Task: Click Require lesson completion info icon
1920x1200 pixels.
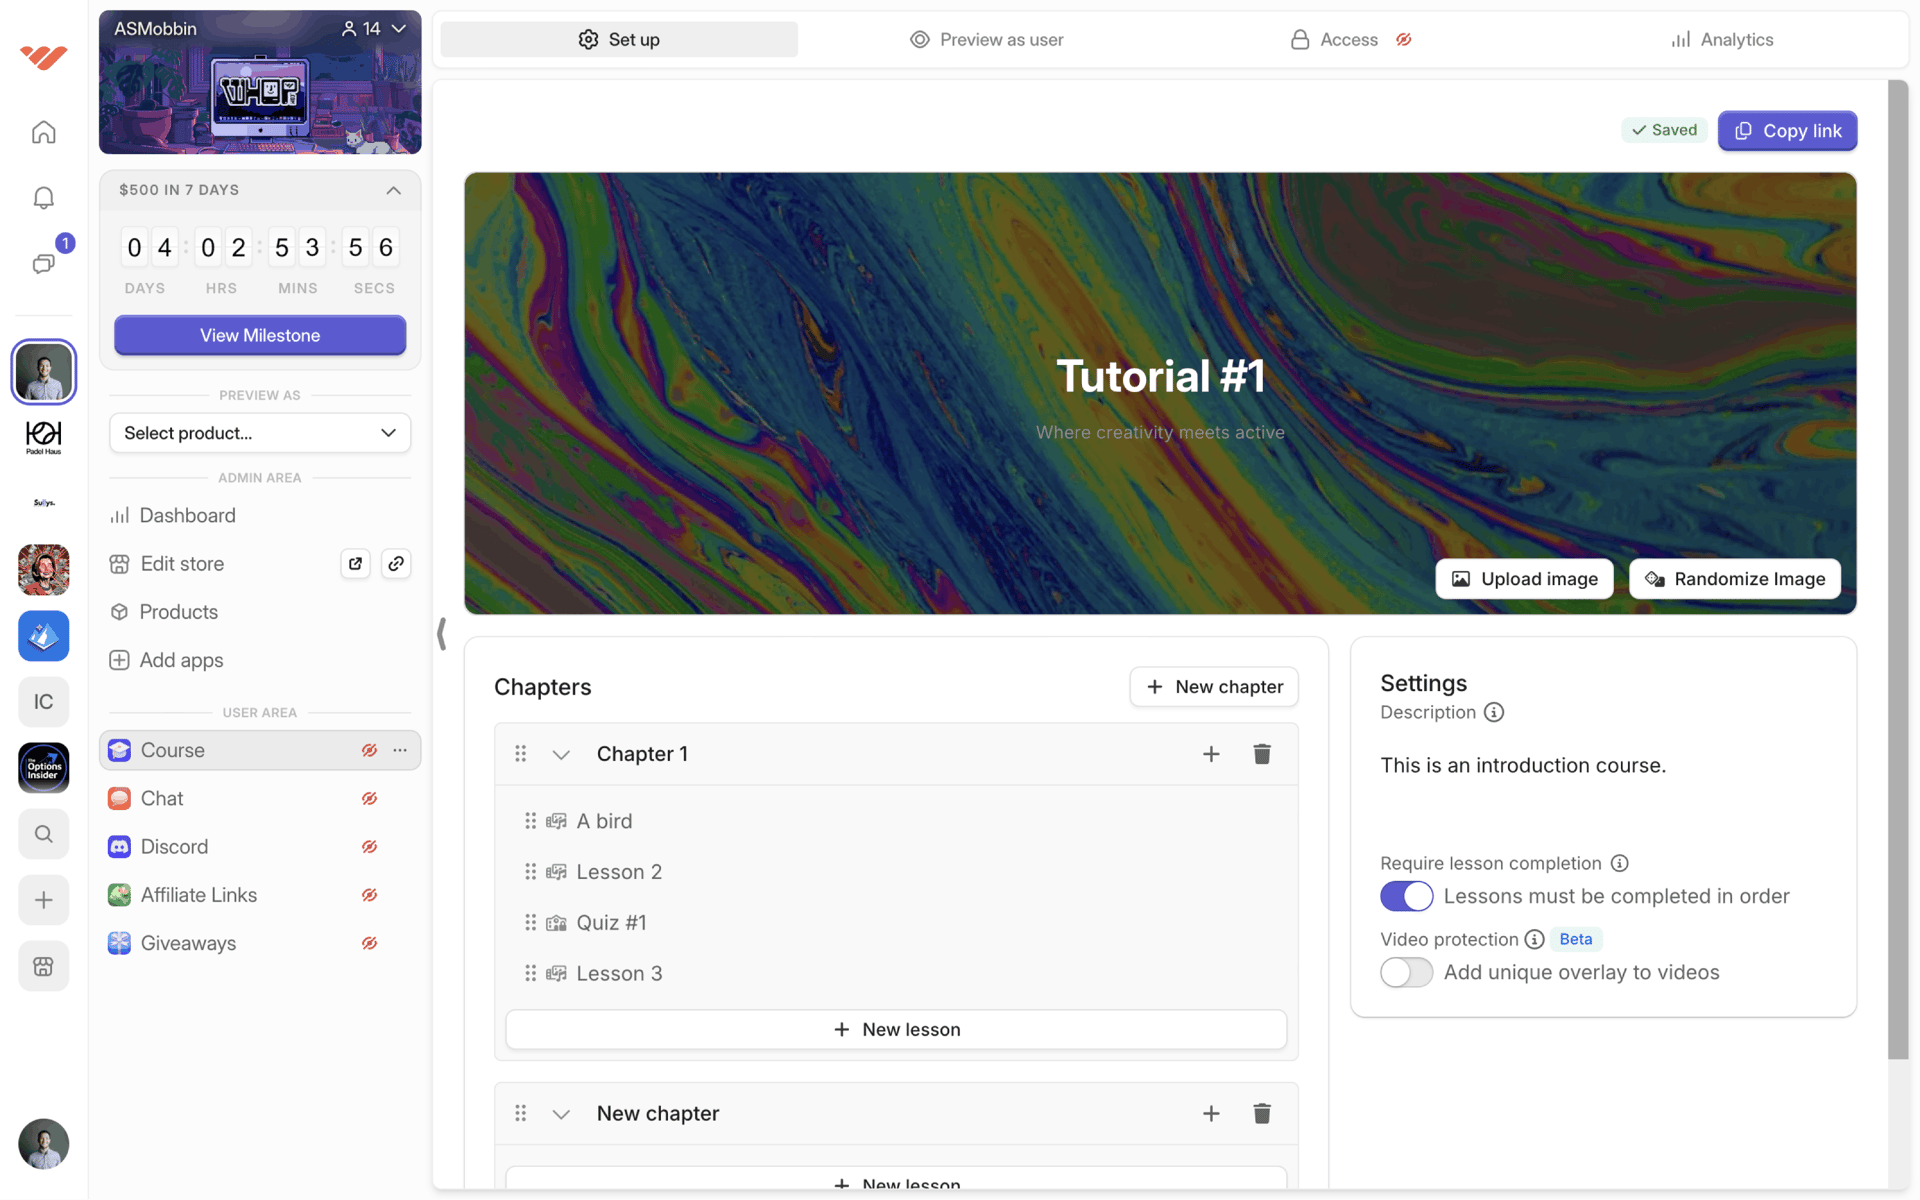Action: tap(1620, 863)
